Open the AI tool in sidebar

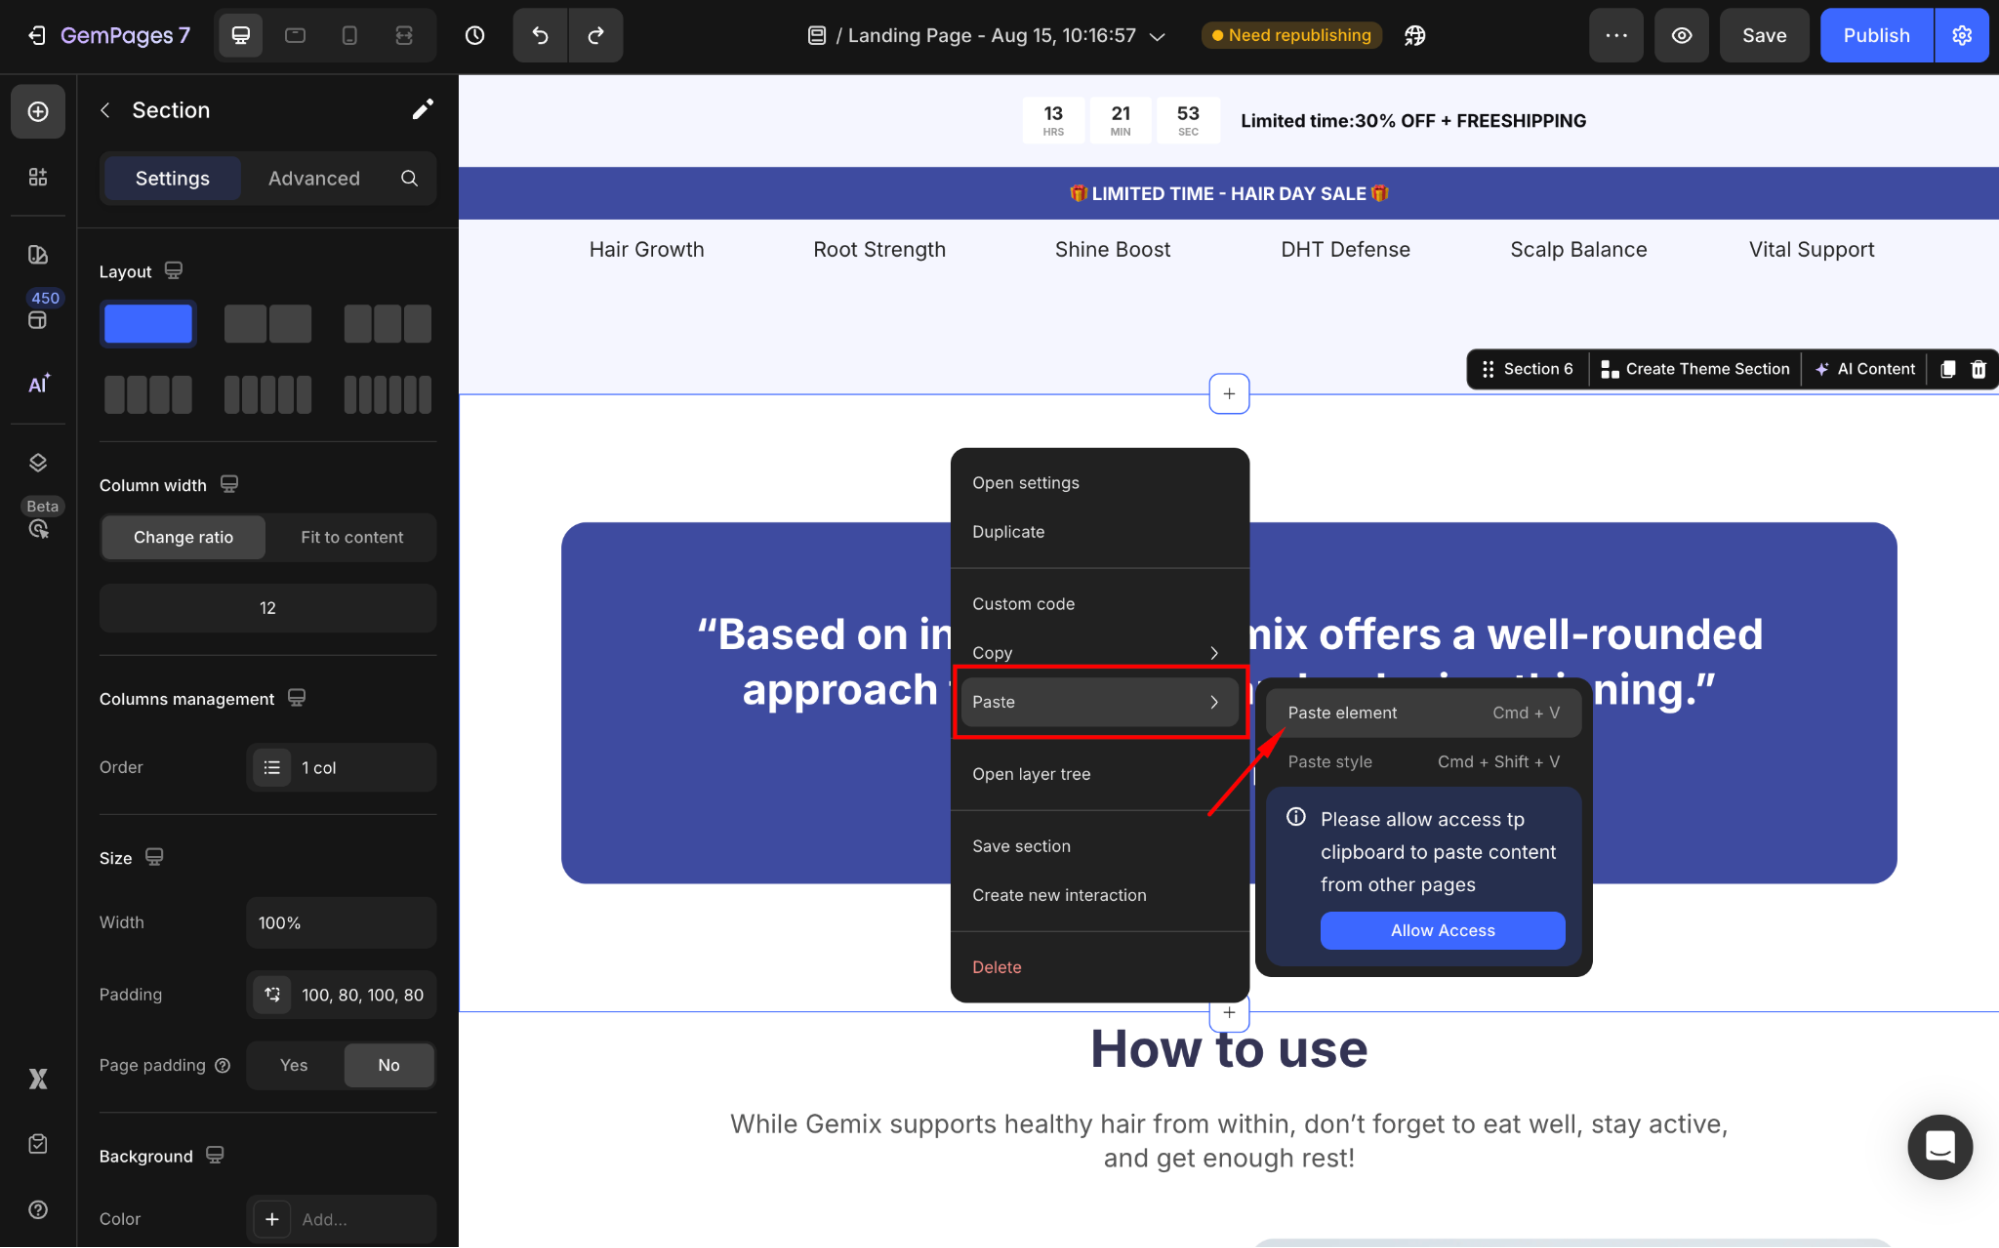point(38,384)
